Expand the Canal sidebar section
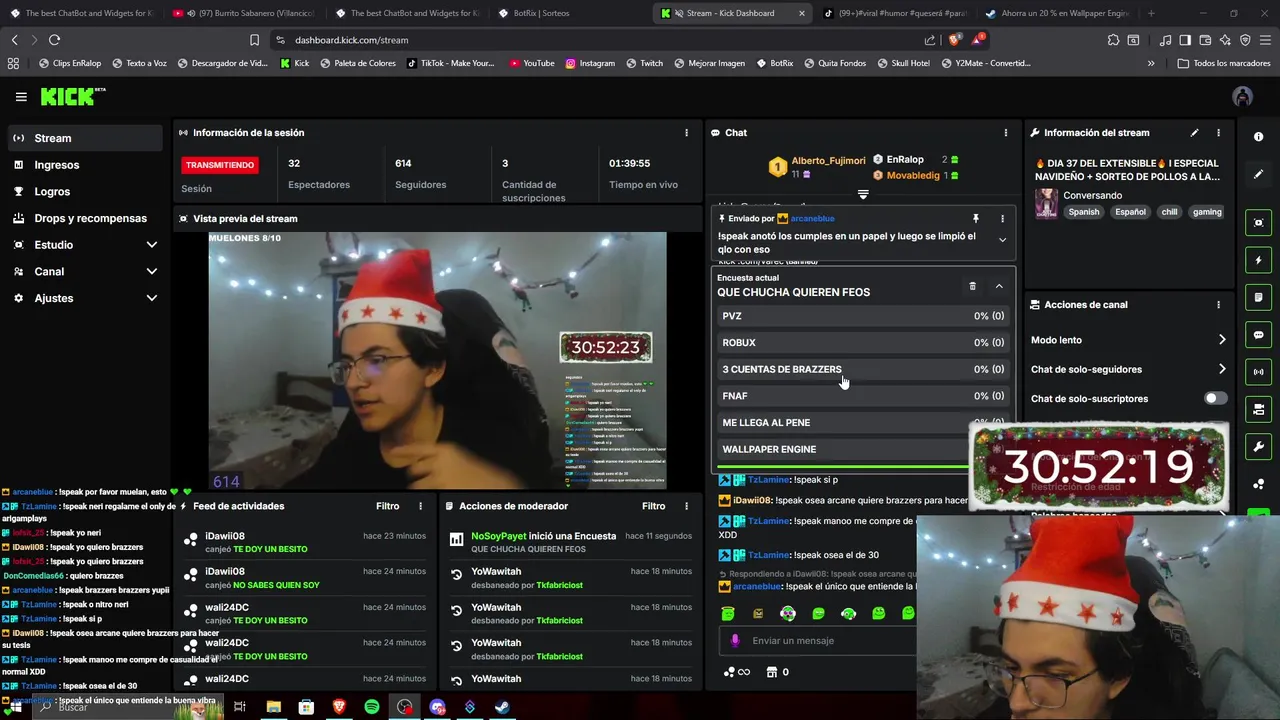Screen dimensions: 1280x720 pos(151,271)
